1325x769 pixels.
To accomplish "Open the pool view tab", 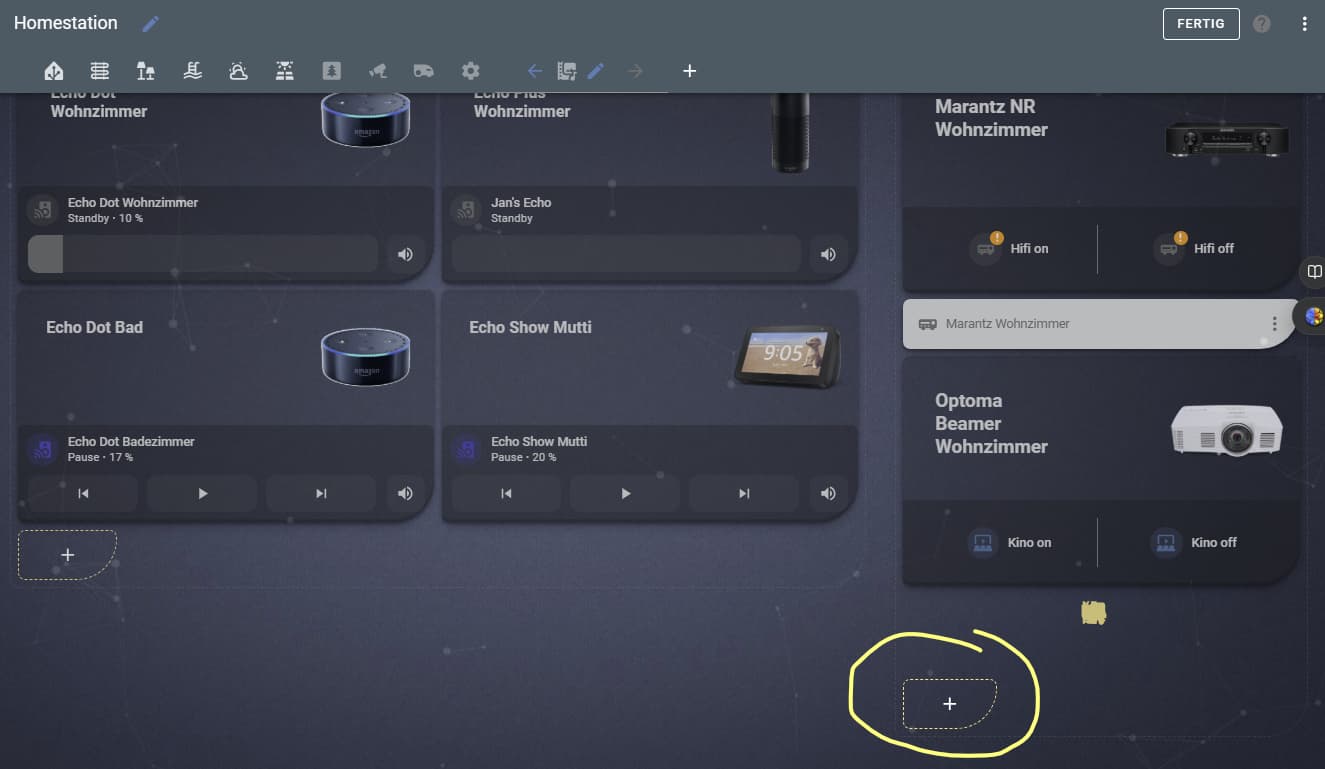I will [x=193, y=71].
